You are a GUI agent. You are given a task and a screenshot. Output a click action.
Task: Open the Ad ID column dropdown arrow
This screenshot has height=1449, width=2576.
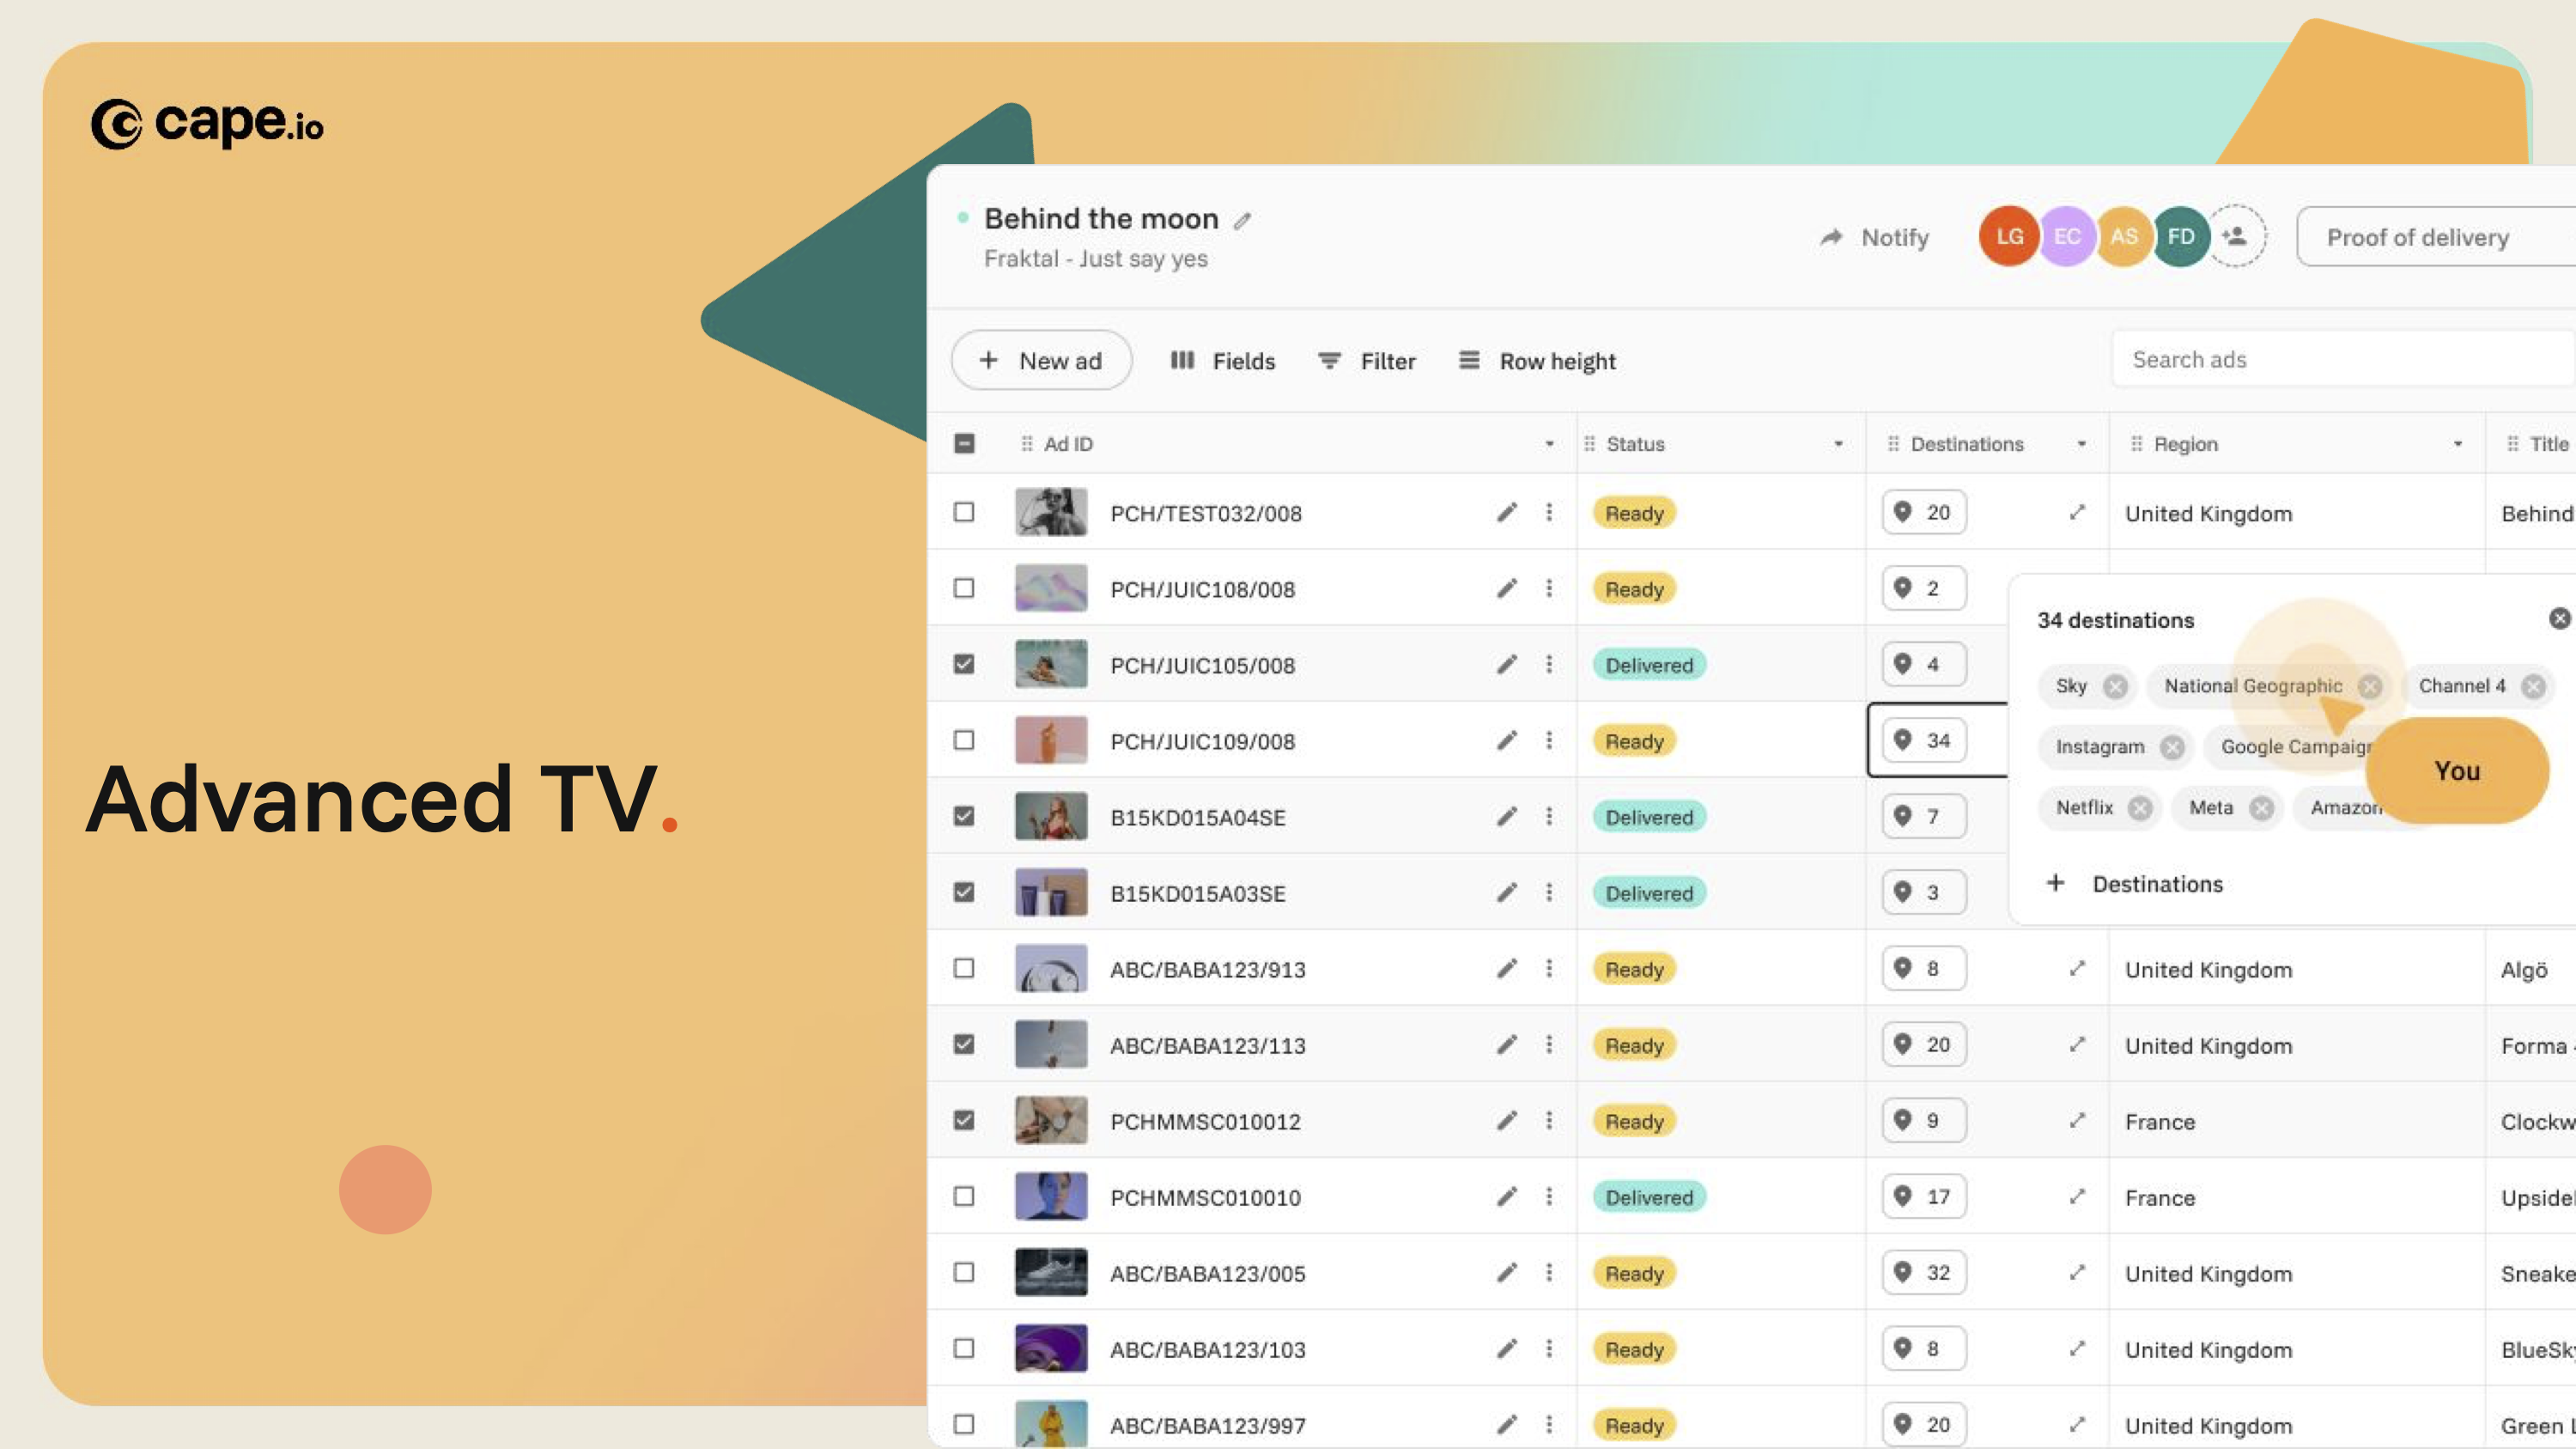click(x=1549, y=444)
